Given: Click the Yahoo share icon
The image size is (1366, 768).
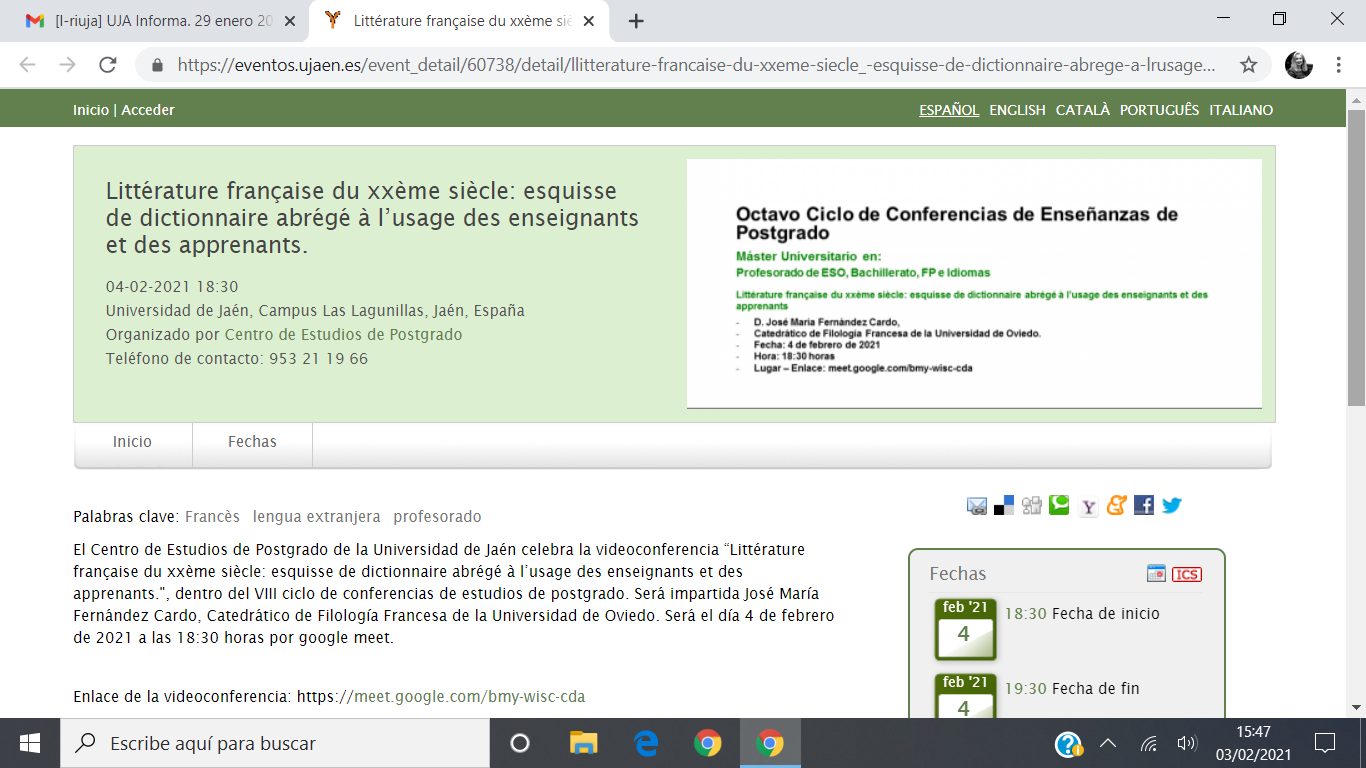Looking at the screenshot, I should point(1089,506).
